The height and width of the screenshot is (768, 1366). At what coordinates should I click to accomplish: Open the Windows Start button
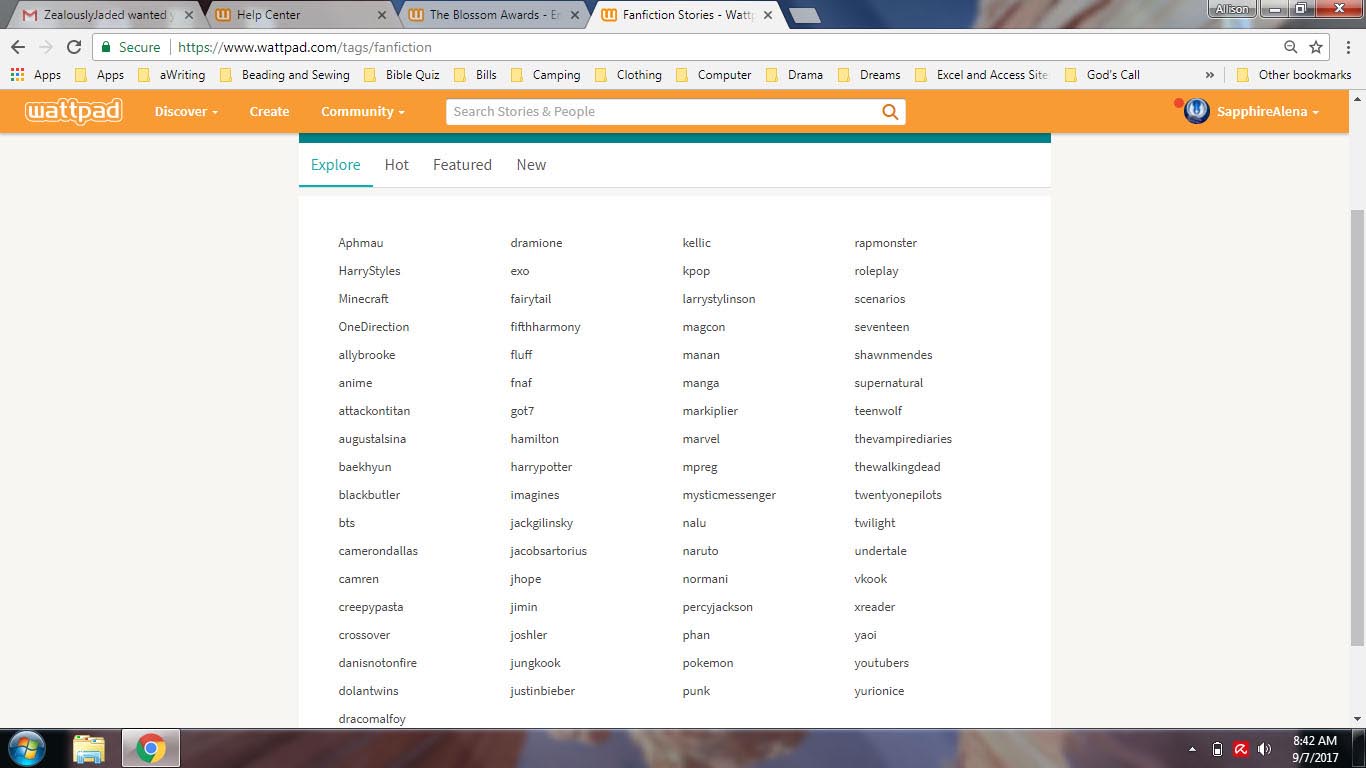click(x=27, y=748)
